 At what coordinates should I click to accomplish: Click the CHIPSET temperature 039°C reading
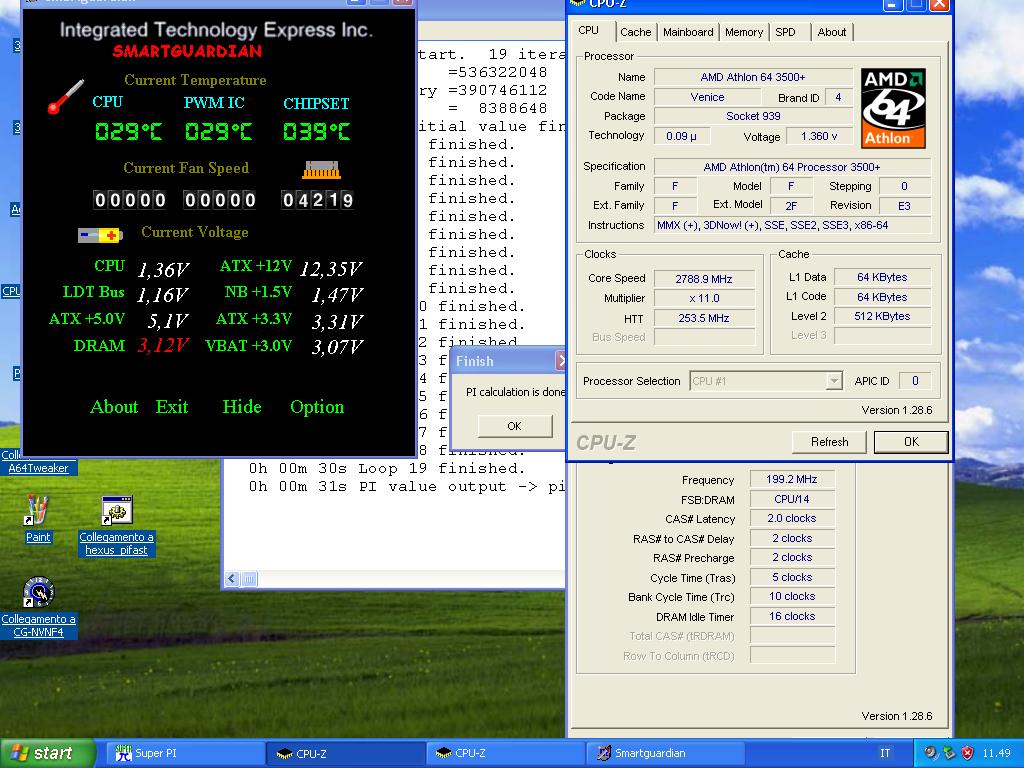[317, 132]
